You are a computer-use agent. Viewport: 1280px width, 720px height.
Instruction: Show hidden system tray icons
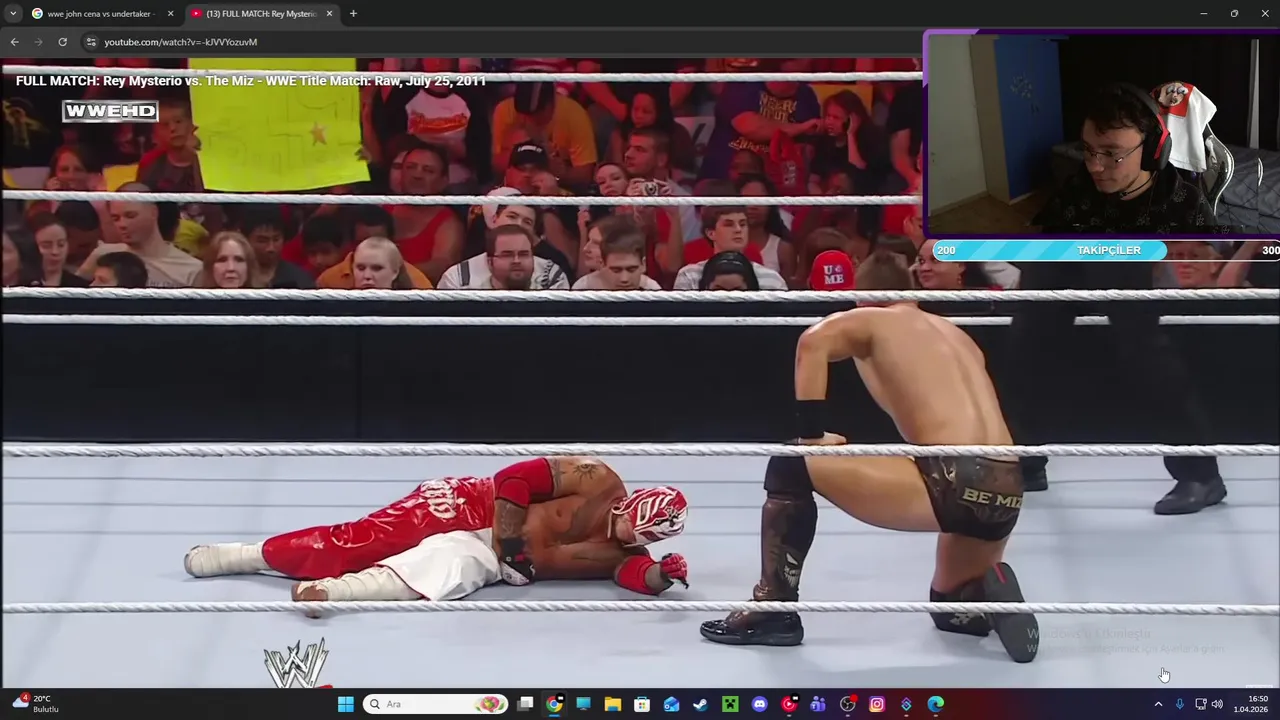[1158, 704]
